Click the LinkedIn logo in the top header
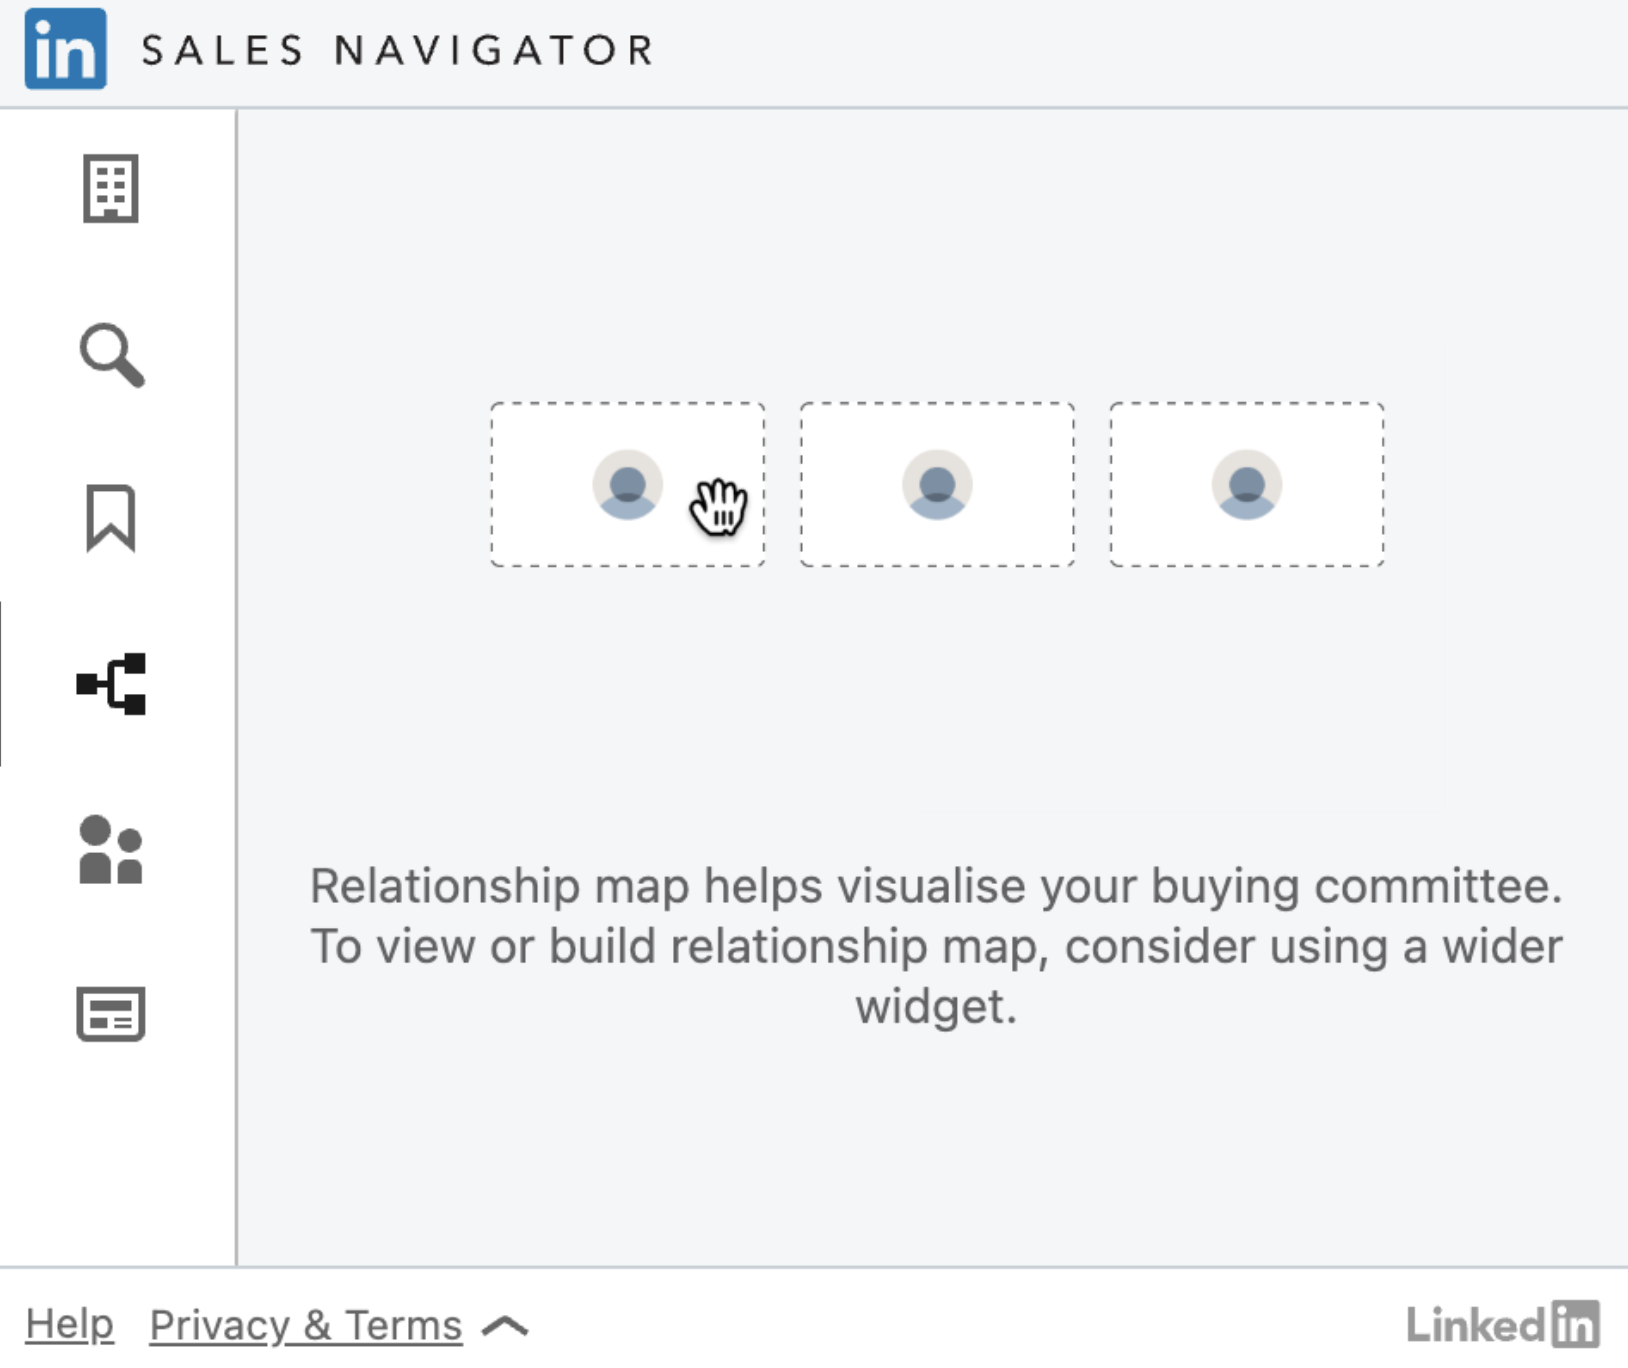Screen dimensions: 1628x1368 64,47
